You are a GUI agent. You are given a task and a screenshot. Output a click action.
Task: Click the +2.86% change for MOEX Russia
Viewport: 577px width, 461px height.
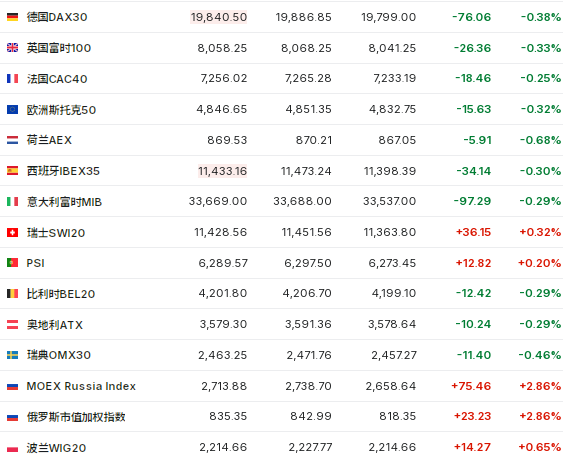tap(540, 386)
